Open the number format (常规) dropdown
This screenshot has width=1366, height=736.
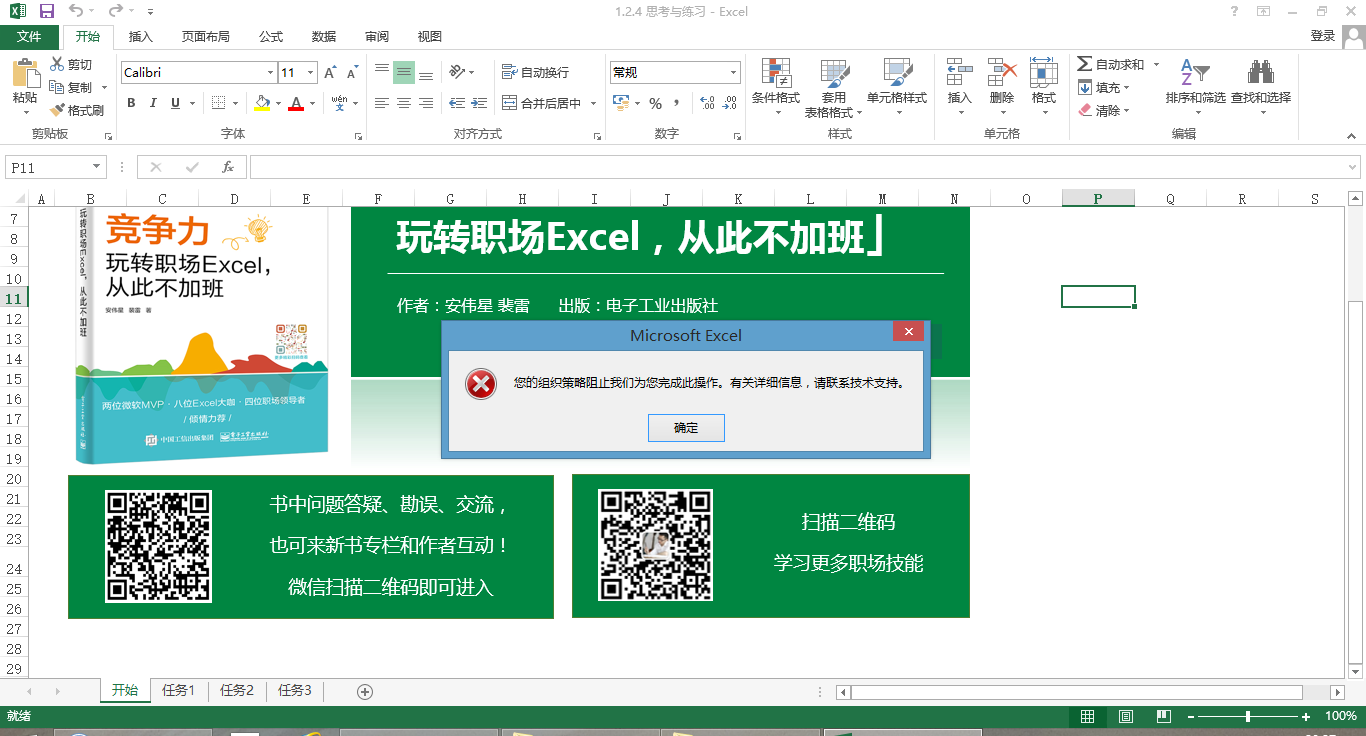[x=733, y=73]
